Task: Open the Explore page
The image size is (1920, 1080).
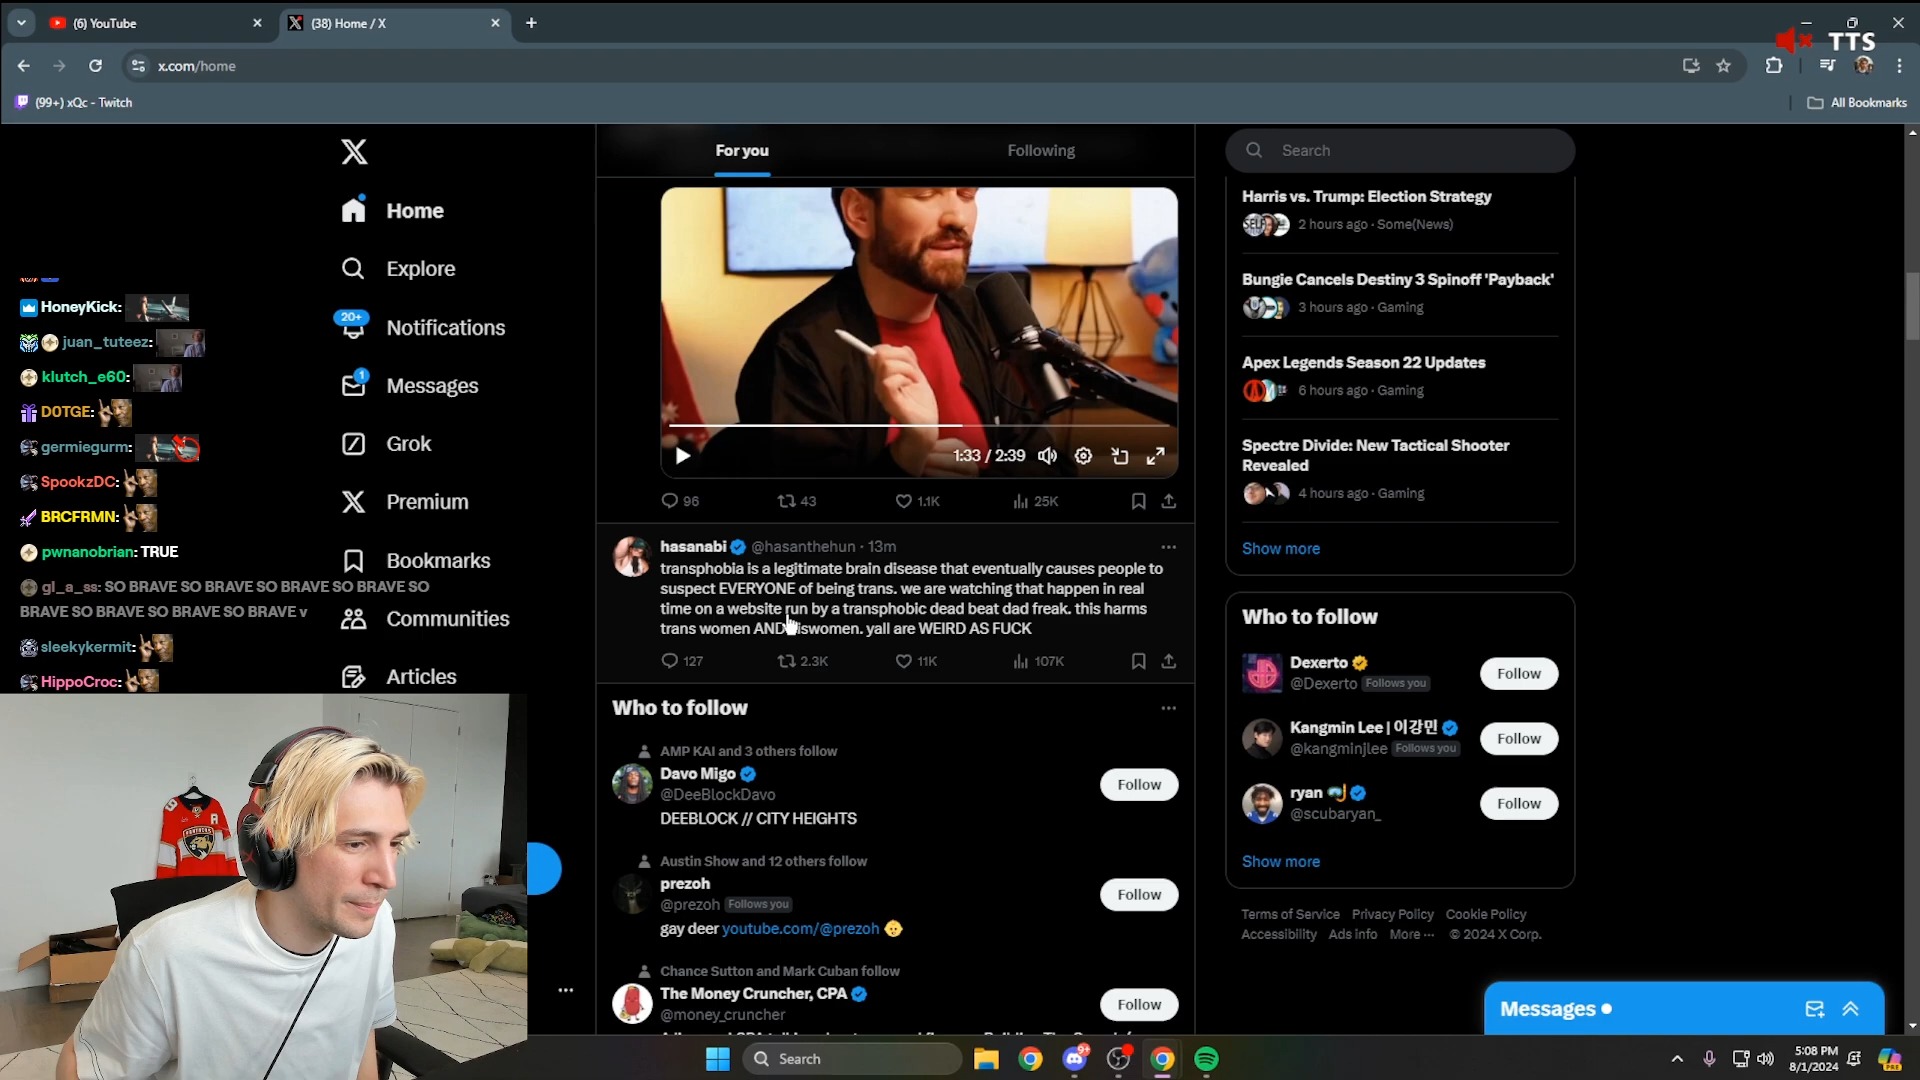Action: coord(398,269)
